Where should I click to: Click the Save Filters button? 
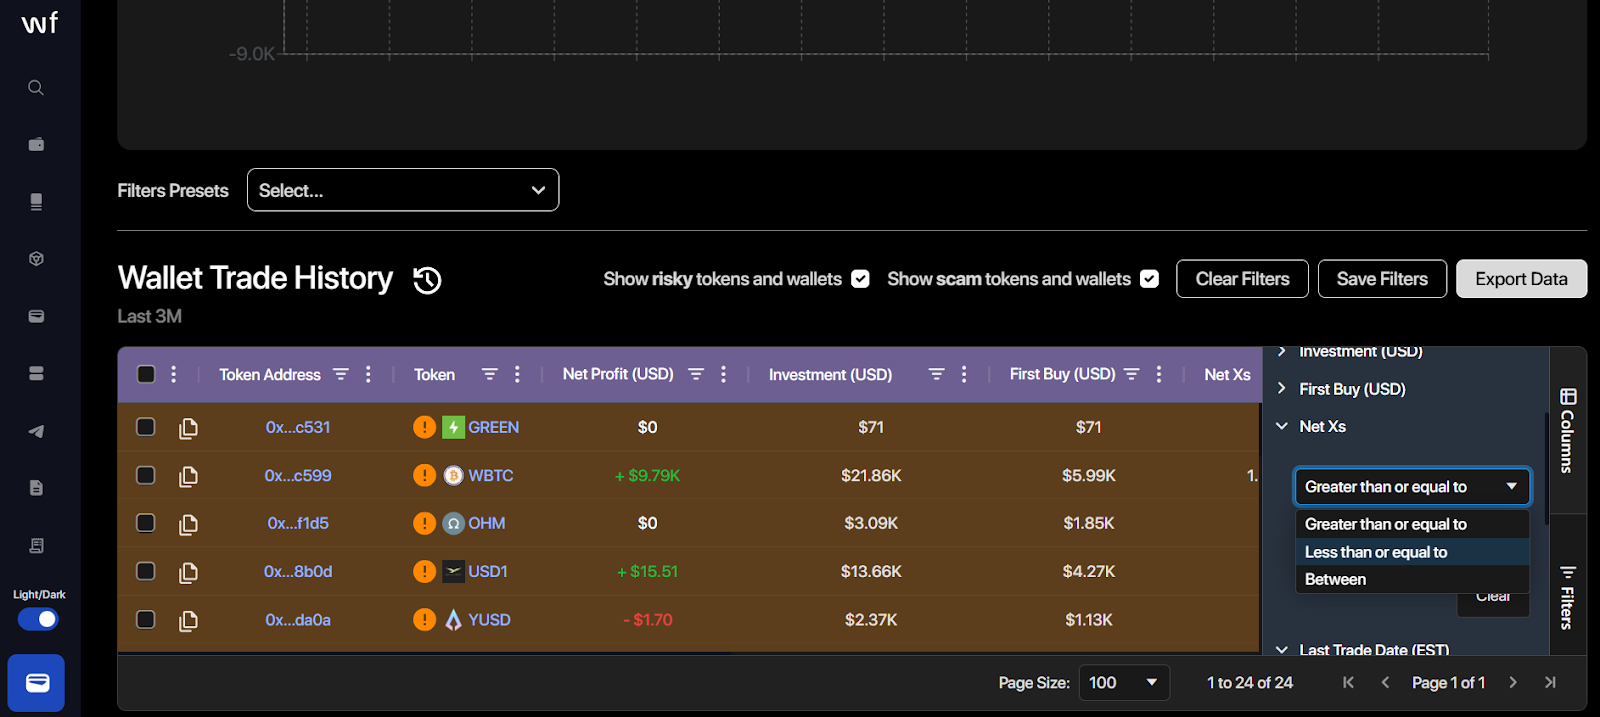(1382, 279)
